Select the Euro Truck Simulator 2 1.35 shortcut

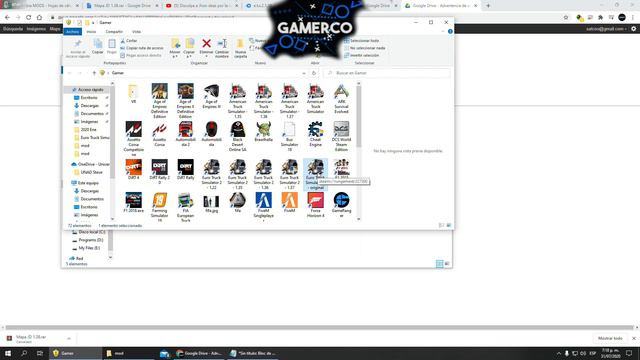[x=238, y=174]
